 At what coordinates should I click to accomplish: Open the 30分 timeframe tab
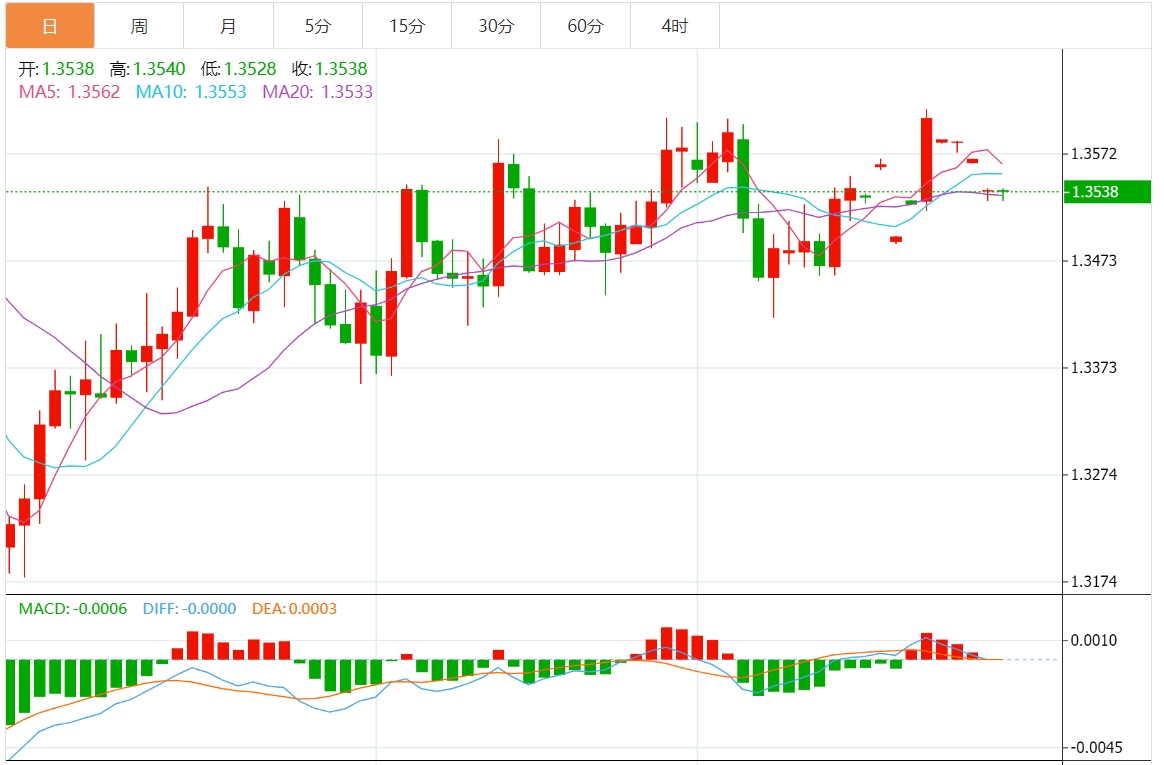(x=496, y=26)
